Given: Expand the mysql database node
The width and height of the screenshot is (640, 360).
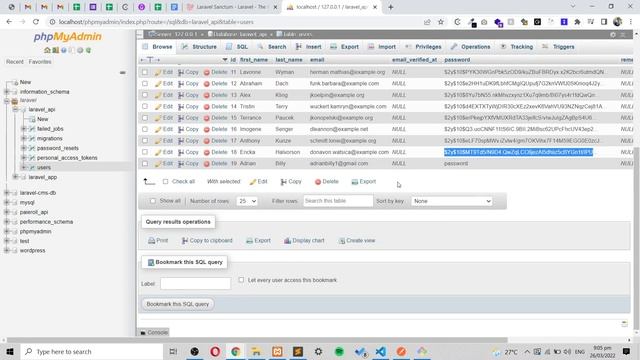Looking at the screenshot, I should (7, 202).
